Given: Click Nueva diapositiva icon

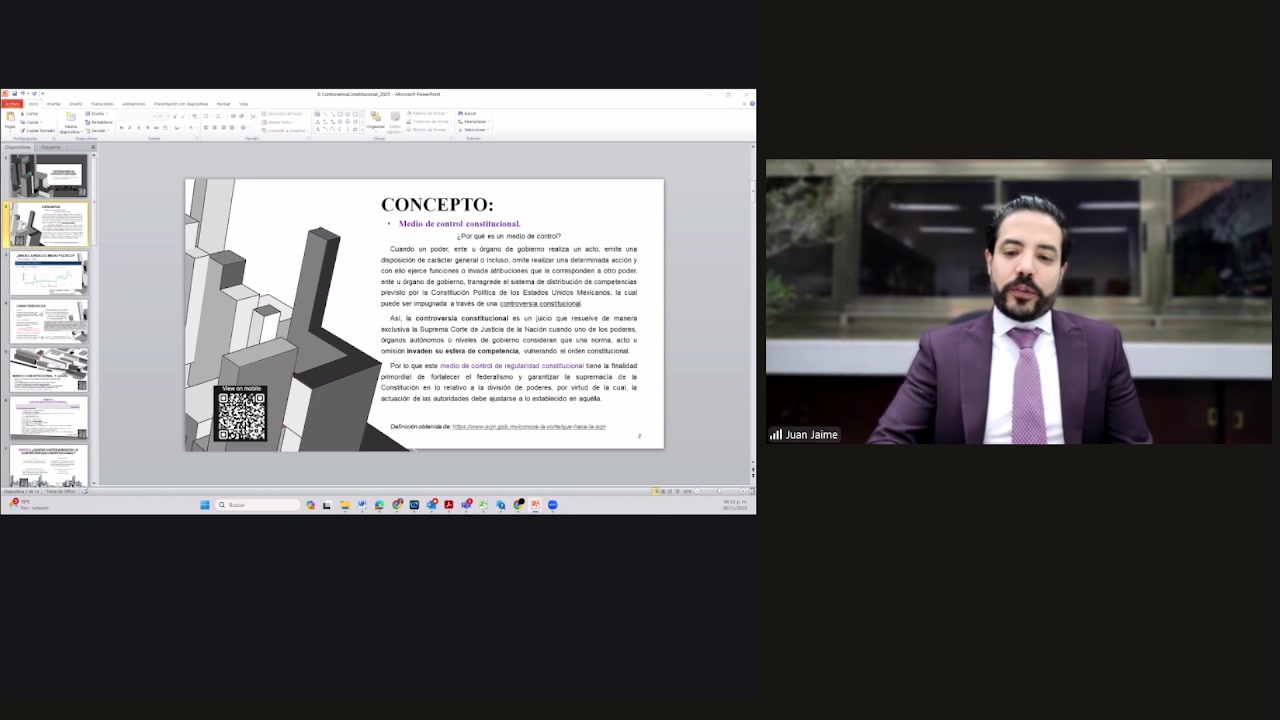Looking at the screenshot, I should [x=71, y=116].
